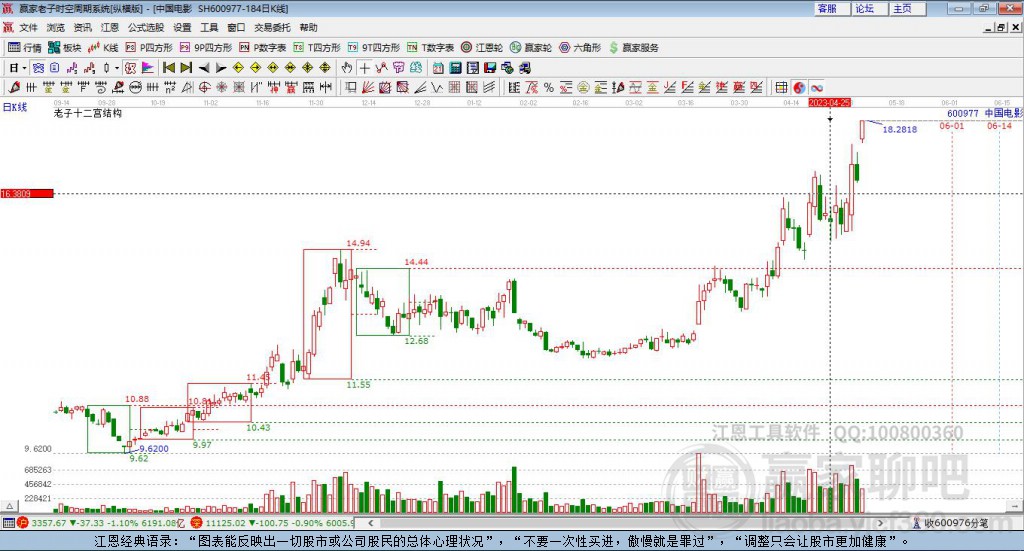The width and height of the screenshot is (1024, 551).
Task: Expand the candlestick style dropdown arrow
Action: (x=117, y=68)
